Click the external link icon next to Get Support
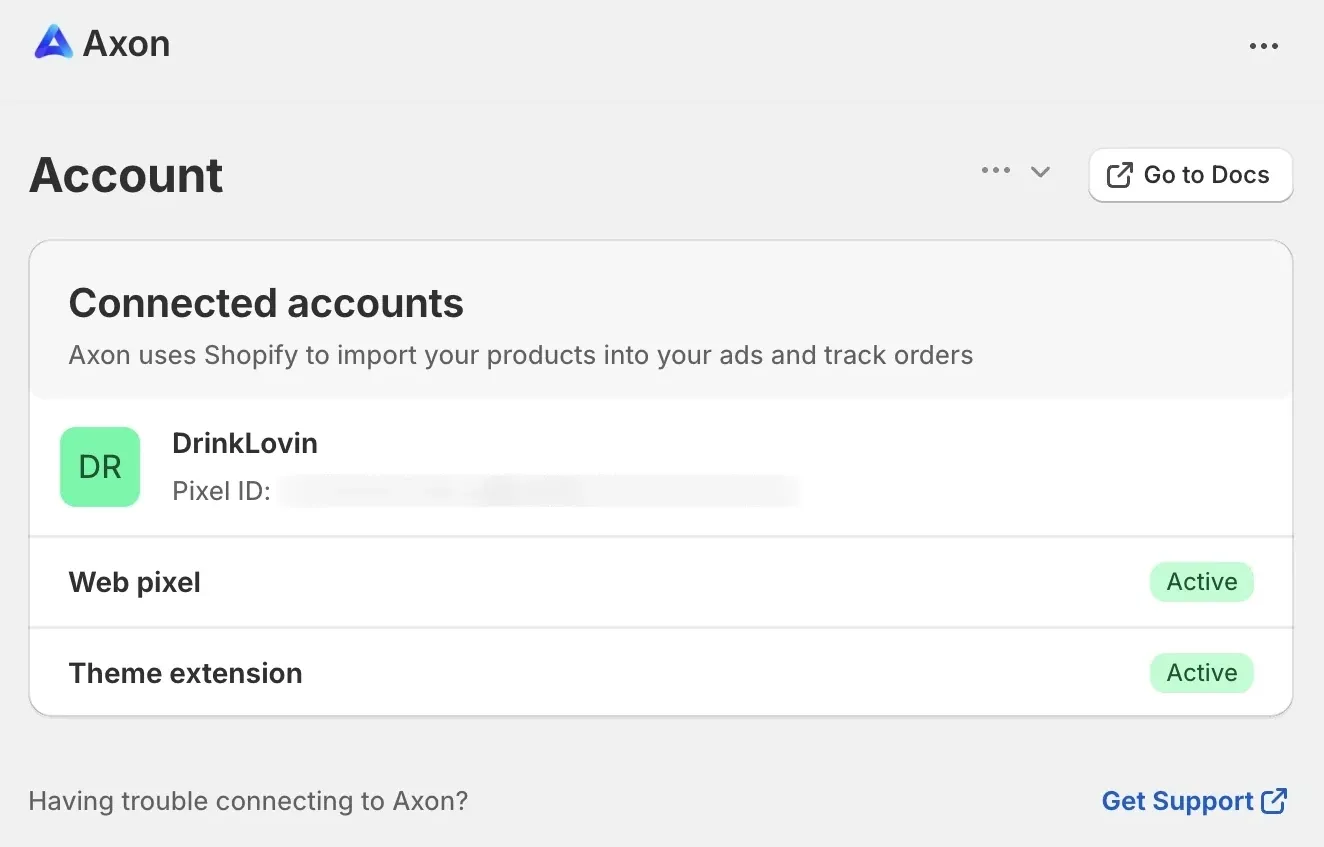Screen dimensions: 1324x847 point(1275,800)
